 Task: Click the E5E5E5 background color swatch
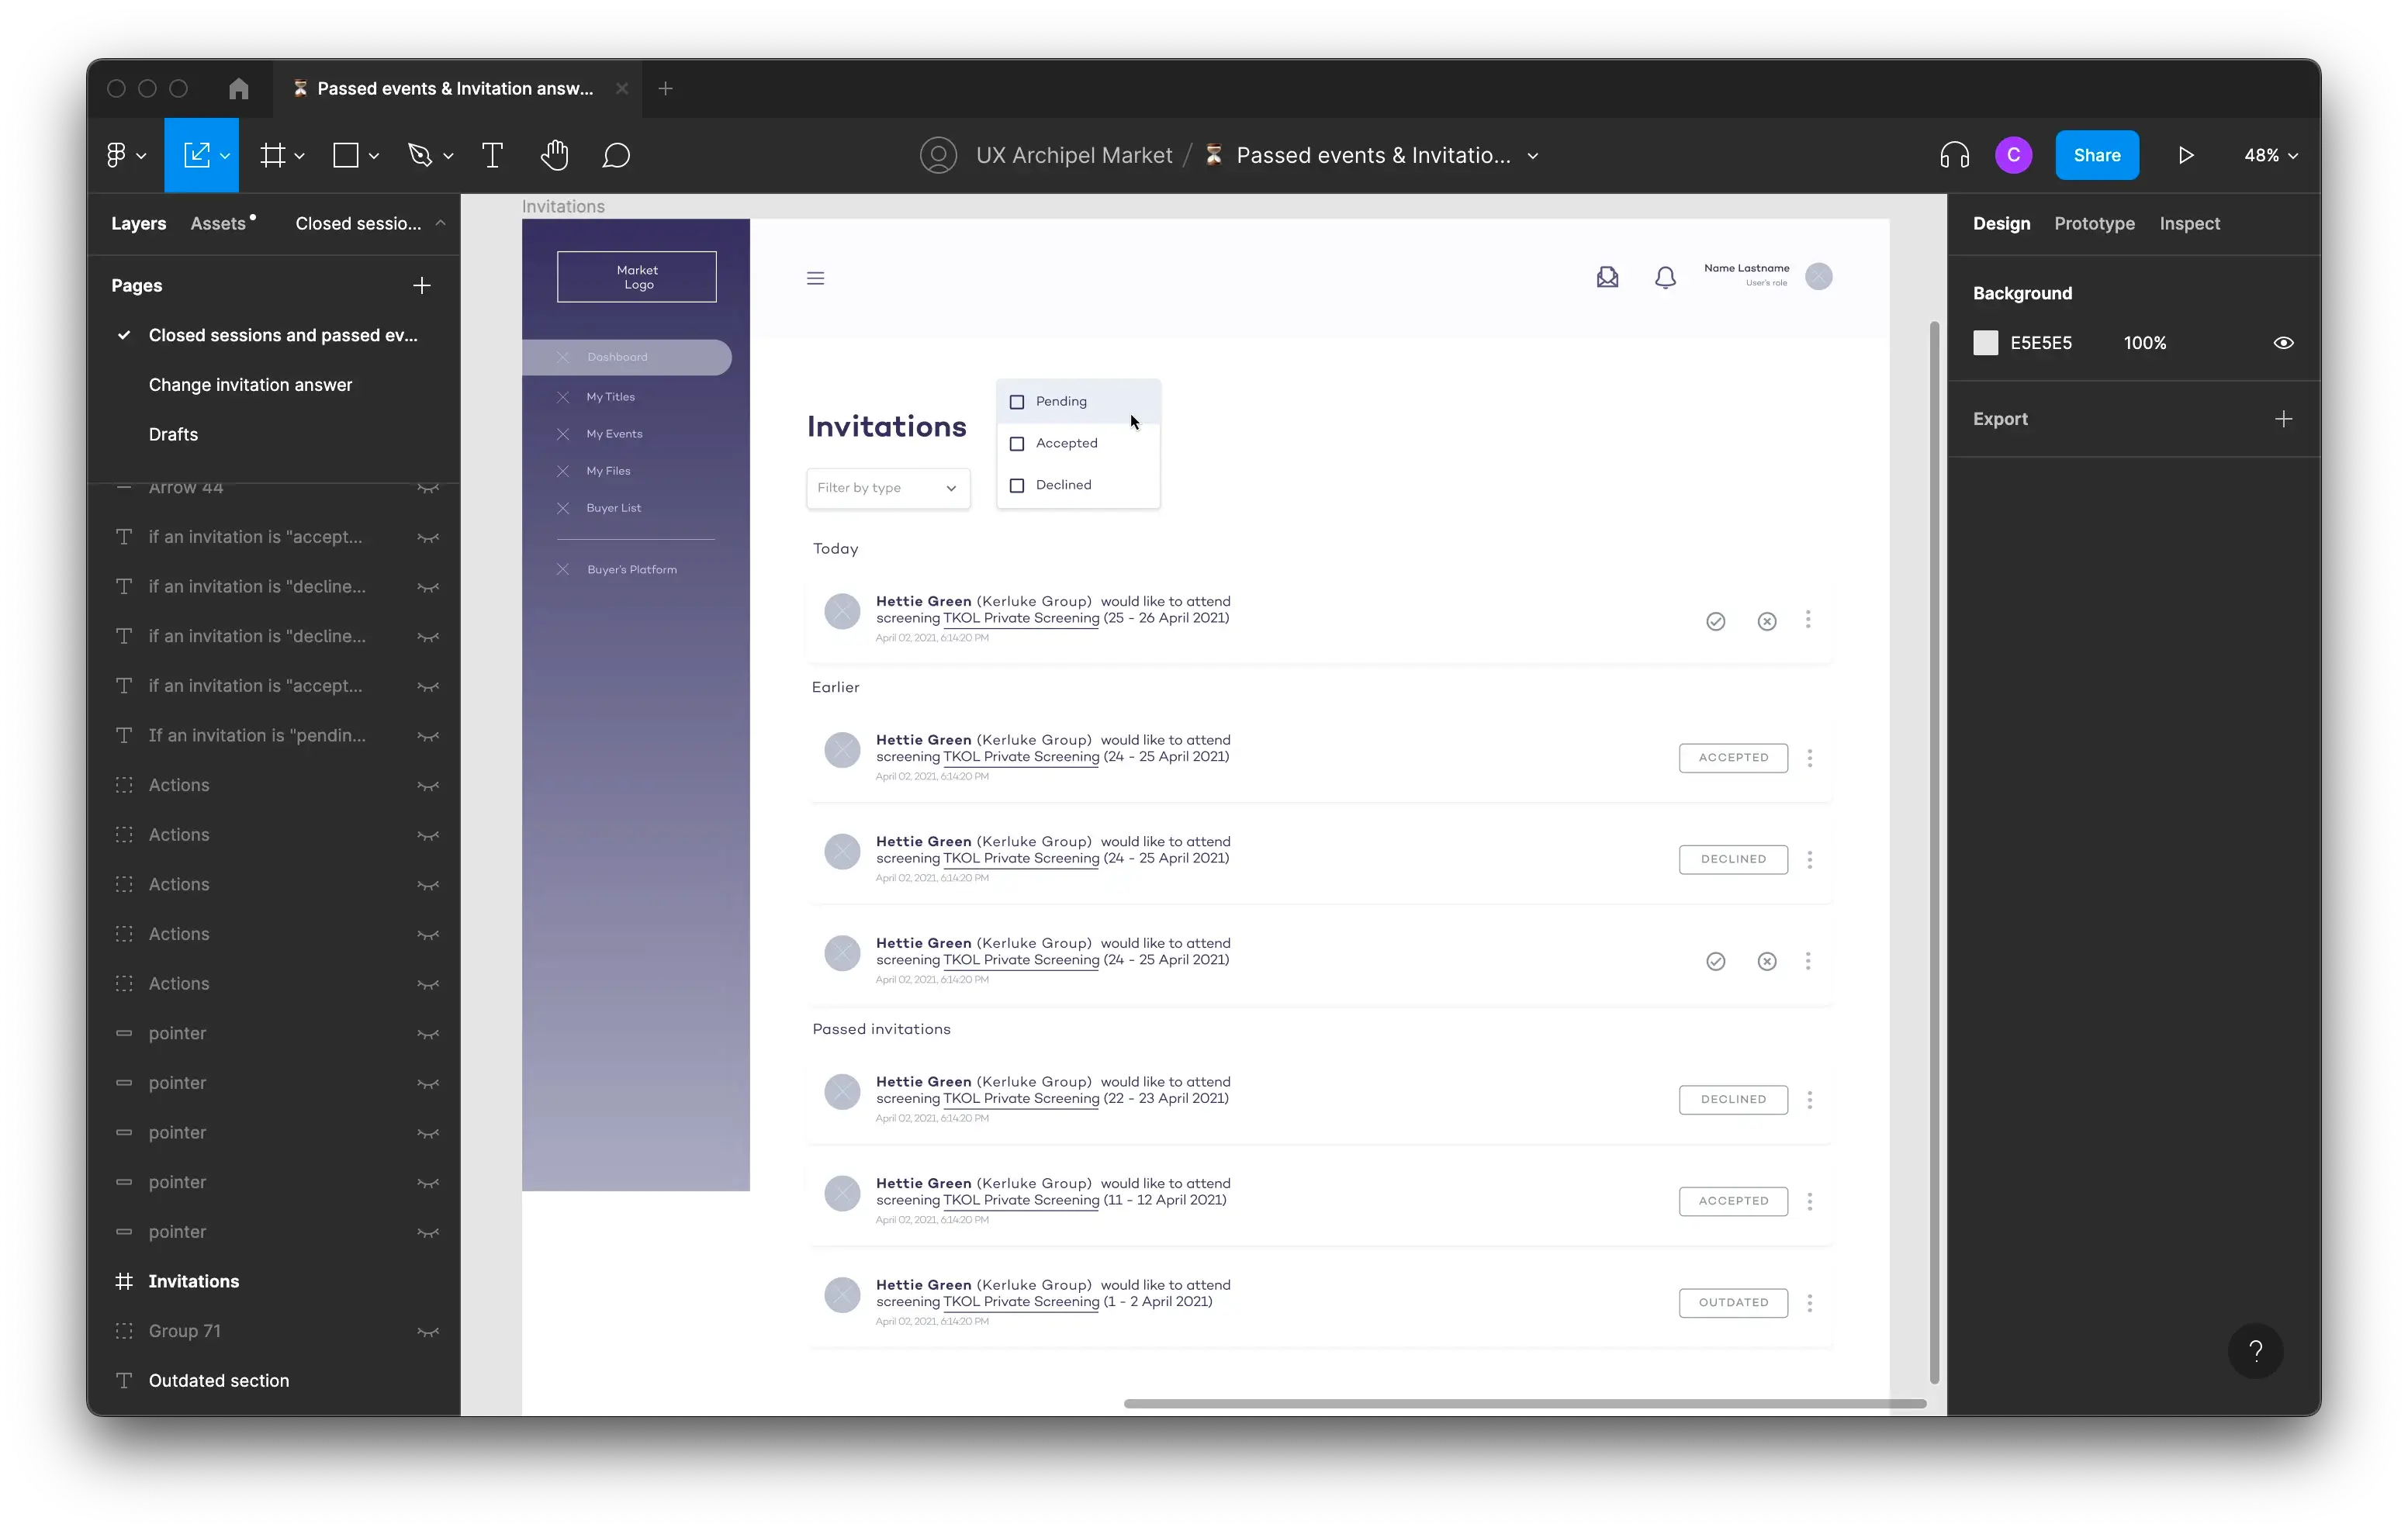pos(1985,343)
